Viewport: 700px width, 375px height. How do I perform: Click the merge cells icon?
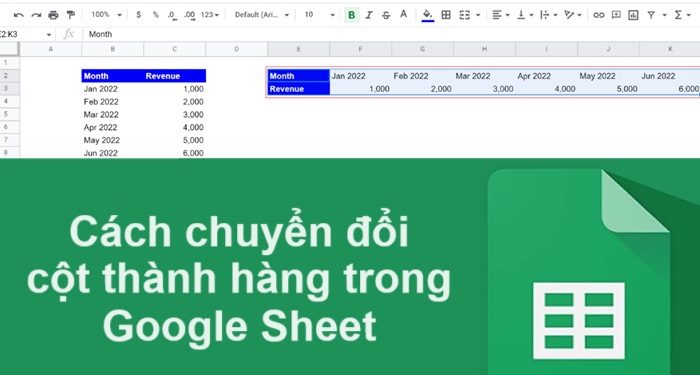(465, 15)
